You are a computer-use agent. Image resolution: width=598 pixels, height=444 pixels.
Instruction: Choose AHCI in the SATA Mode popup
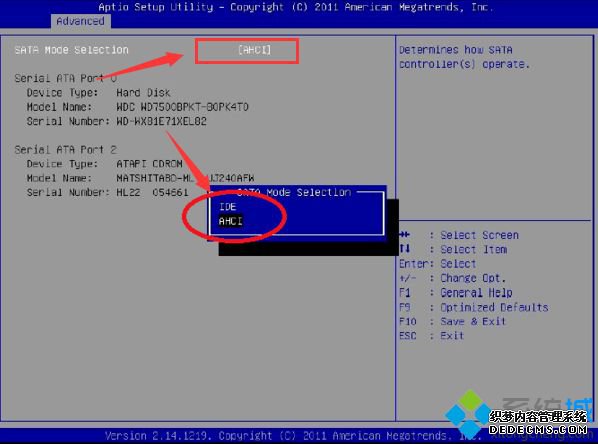tap(230, 221)
